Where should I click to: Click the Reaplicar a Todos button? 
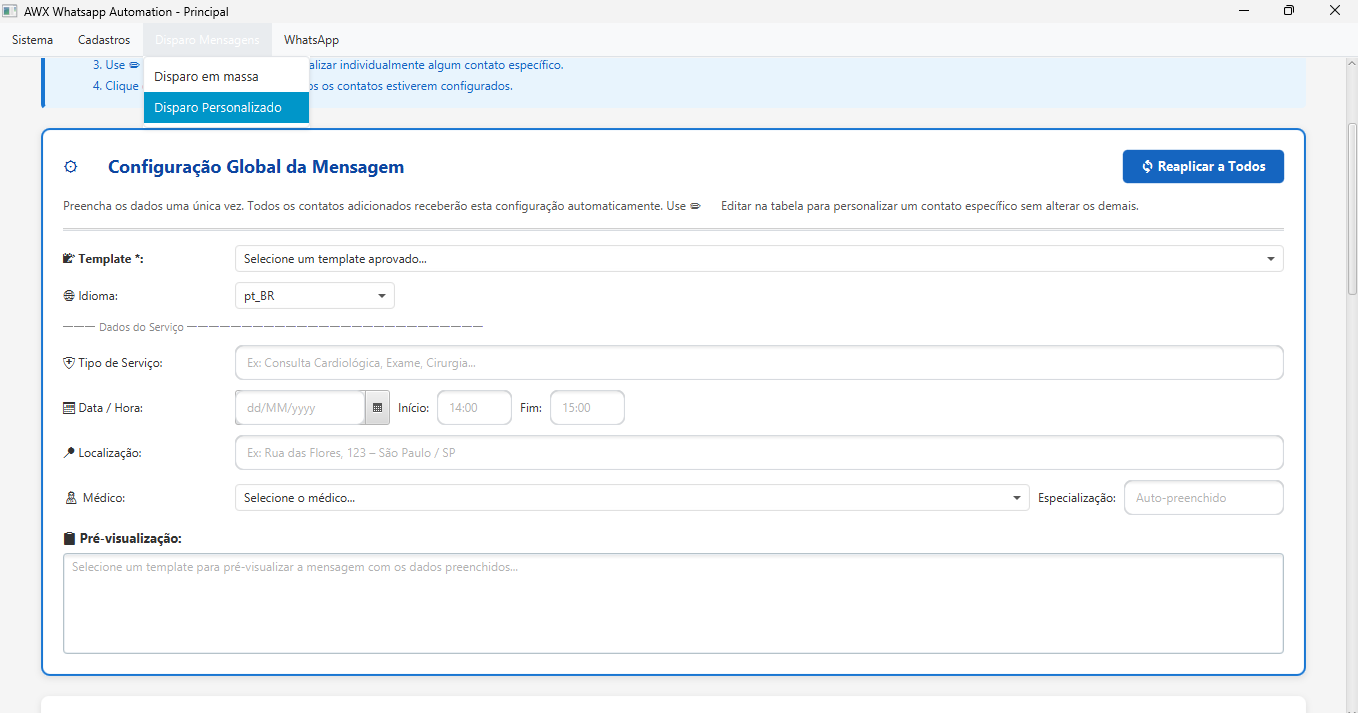click(1203, 166)
